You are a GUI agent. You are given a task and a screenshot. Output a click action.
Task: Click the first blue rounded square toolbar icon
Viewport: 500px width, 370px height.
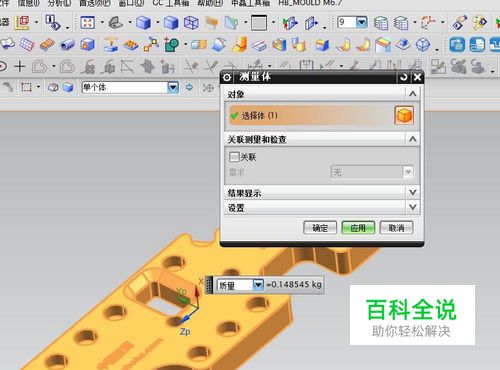457,45
